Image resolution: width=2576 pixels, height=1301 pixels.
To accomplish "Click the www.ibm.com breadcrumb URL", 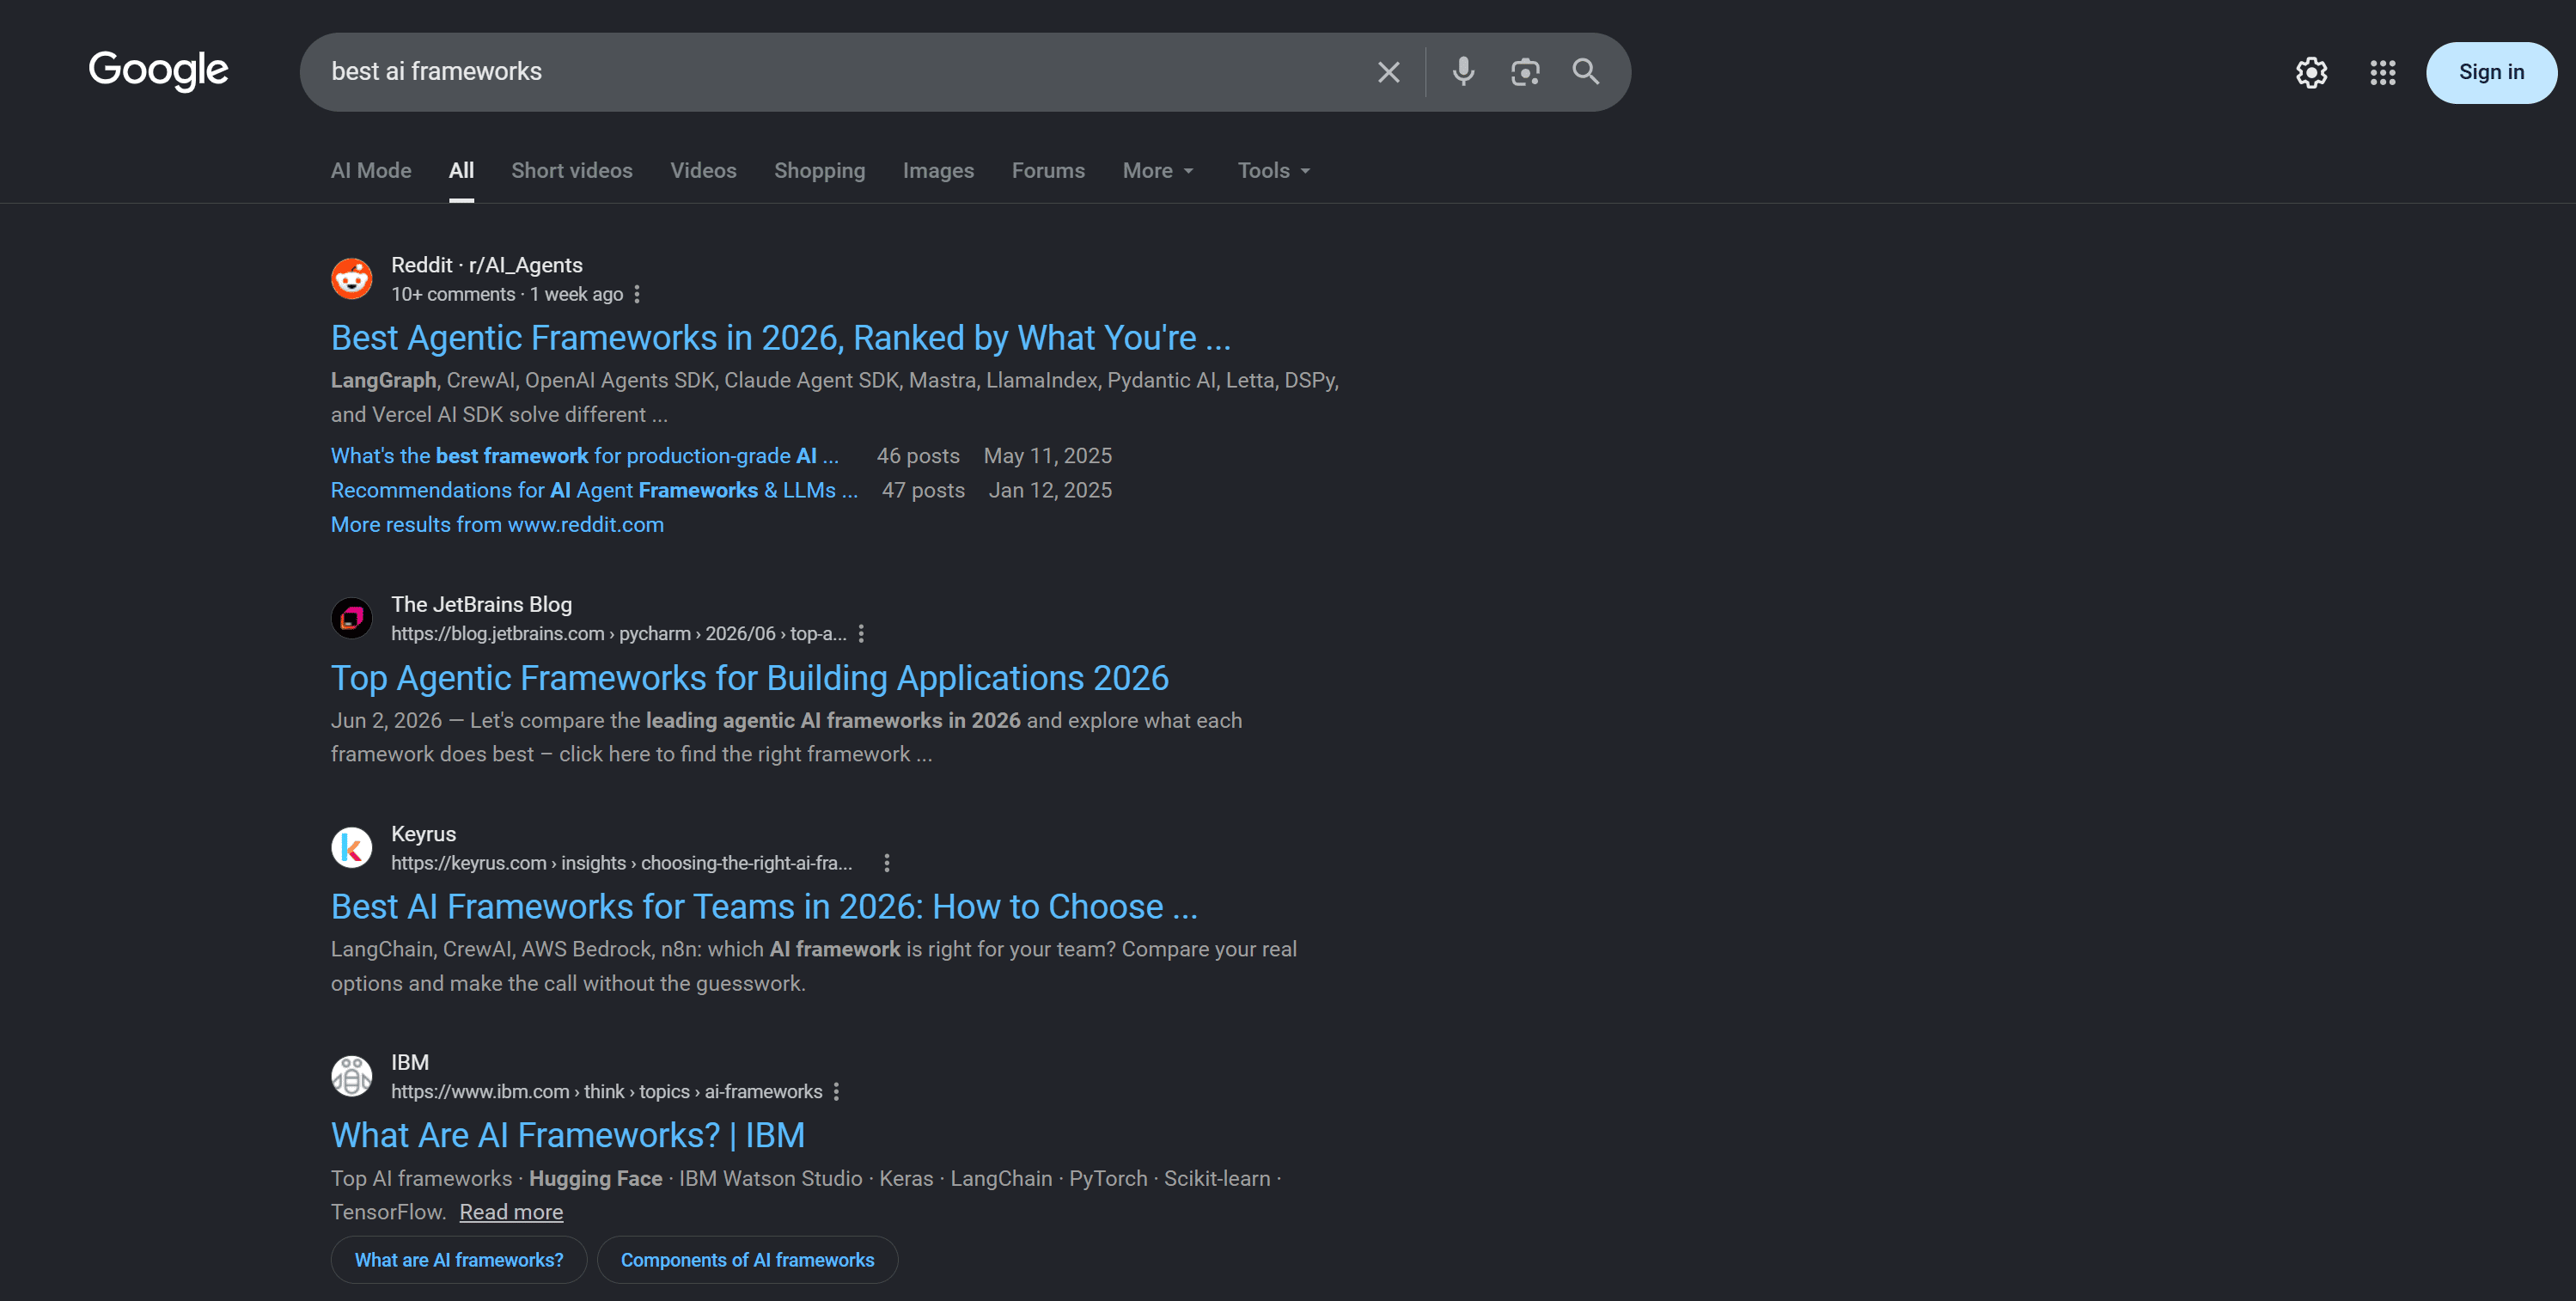I will click(x=606, y=1091).
